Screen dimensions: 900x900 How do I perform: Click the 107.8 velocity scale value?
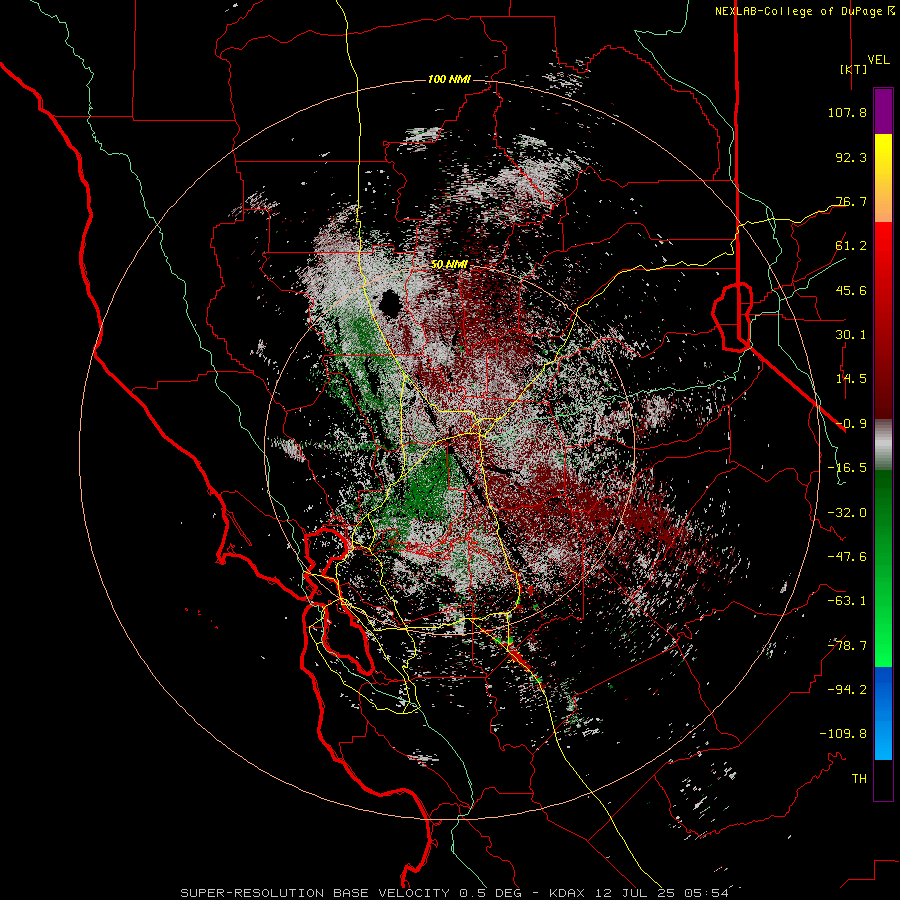(847, 112)
